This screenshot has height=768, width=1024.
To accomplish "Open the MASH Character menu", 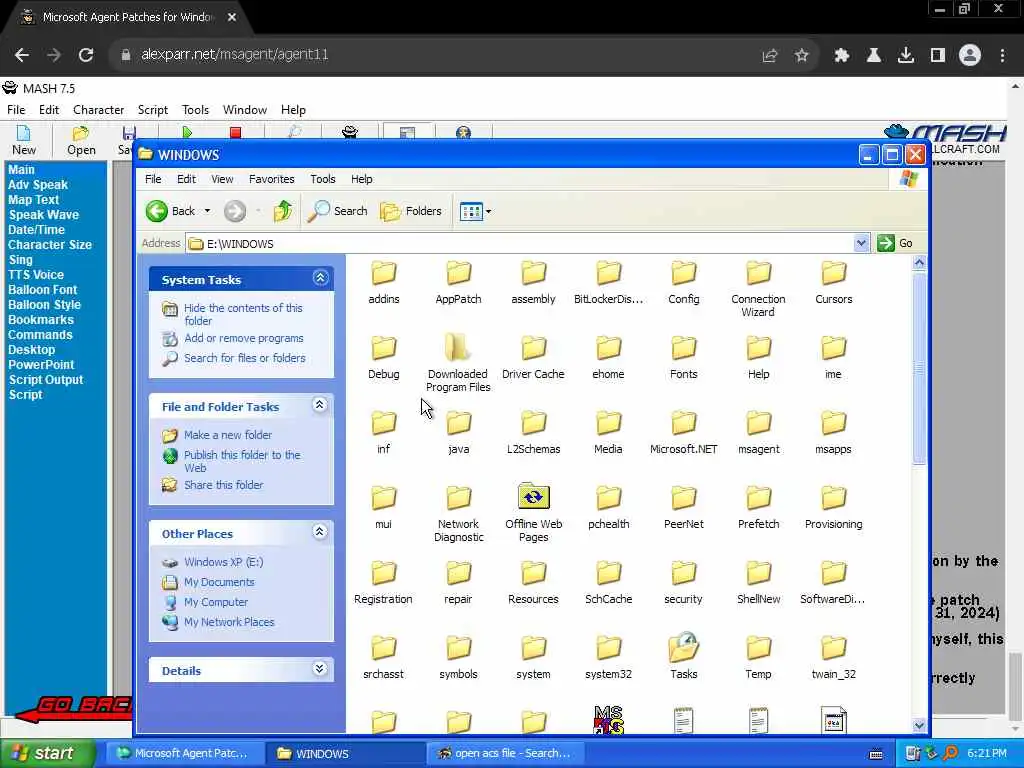I will coord(99,110).
